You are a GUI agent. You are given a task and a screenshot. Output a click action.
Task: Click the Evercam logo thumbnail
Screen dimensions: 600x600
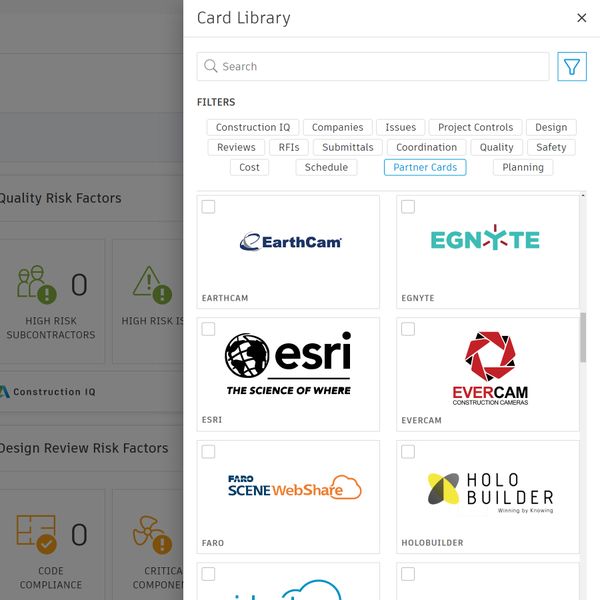(x=490, y=368)
